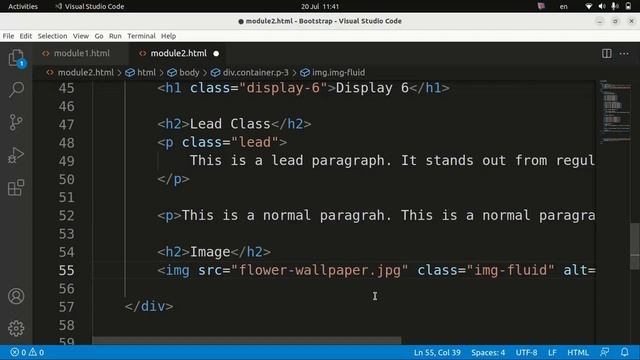The width and height of the screenshot is (640, 360).
Task: Open the Help menu
Action: click(x=168, y=36)
